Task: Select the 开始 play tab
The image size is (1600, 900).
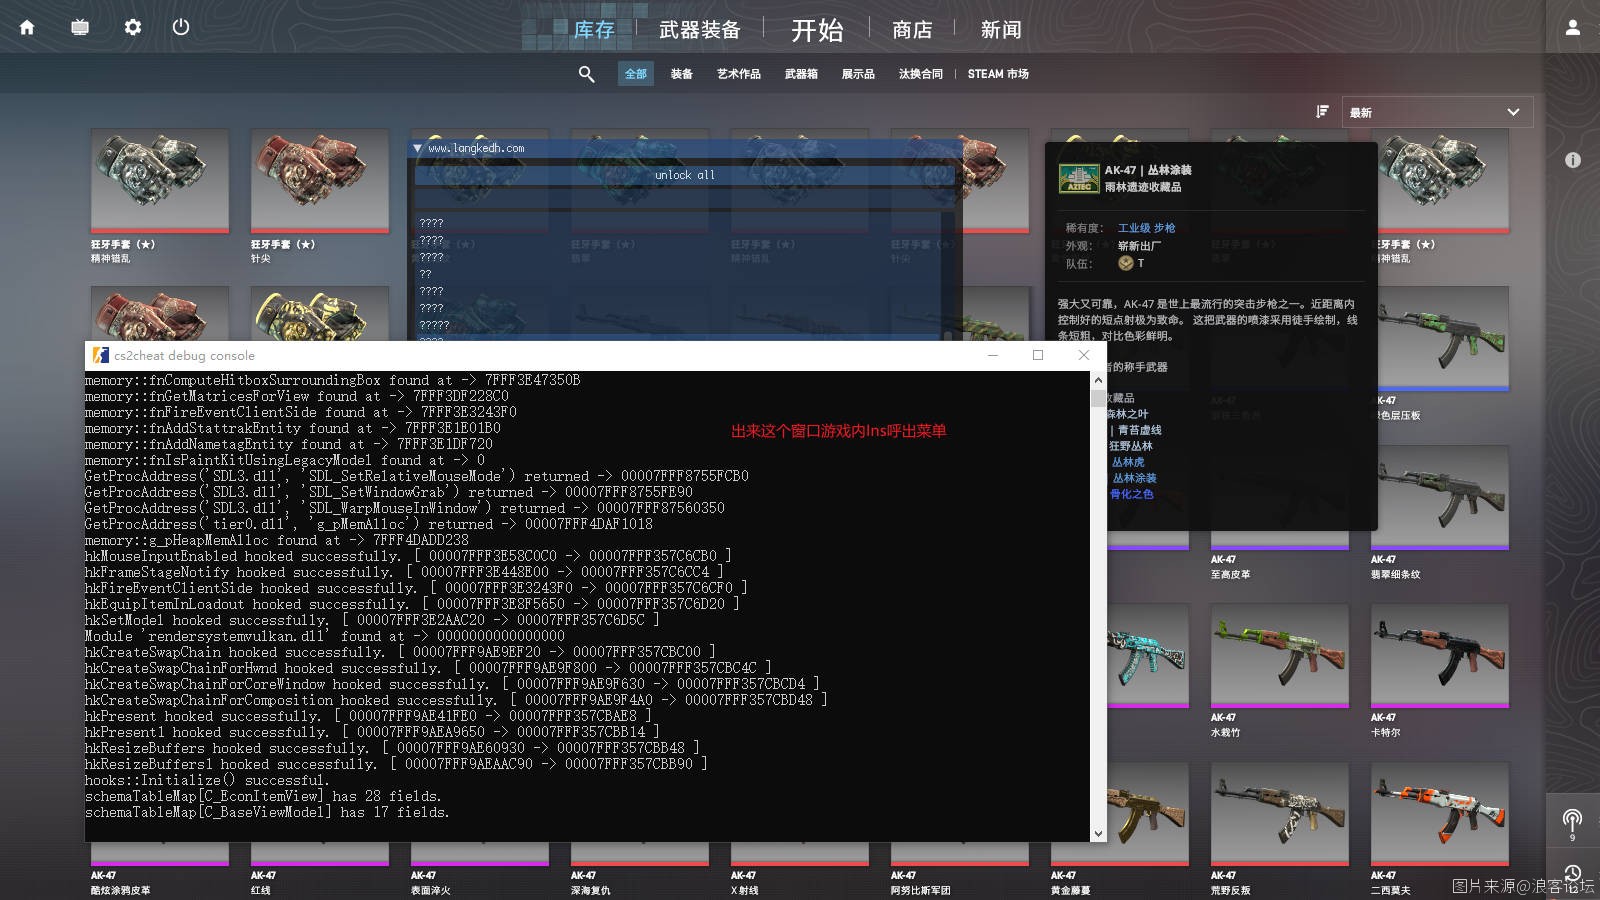Action: (817, 30)
